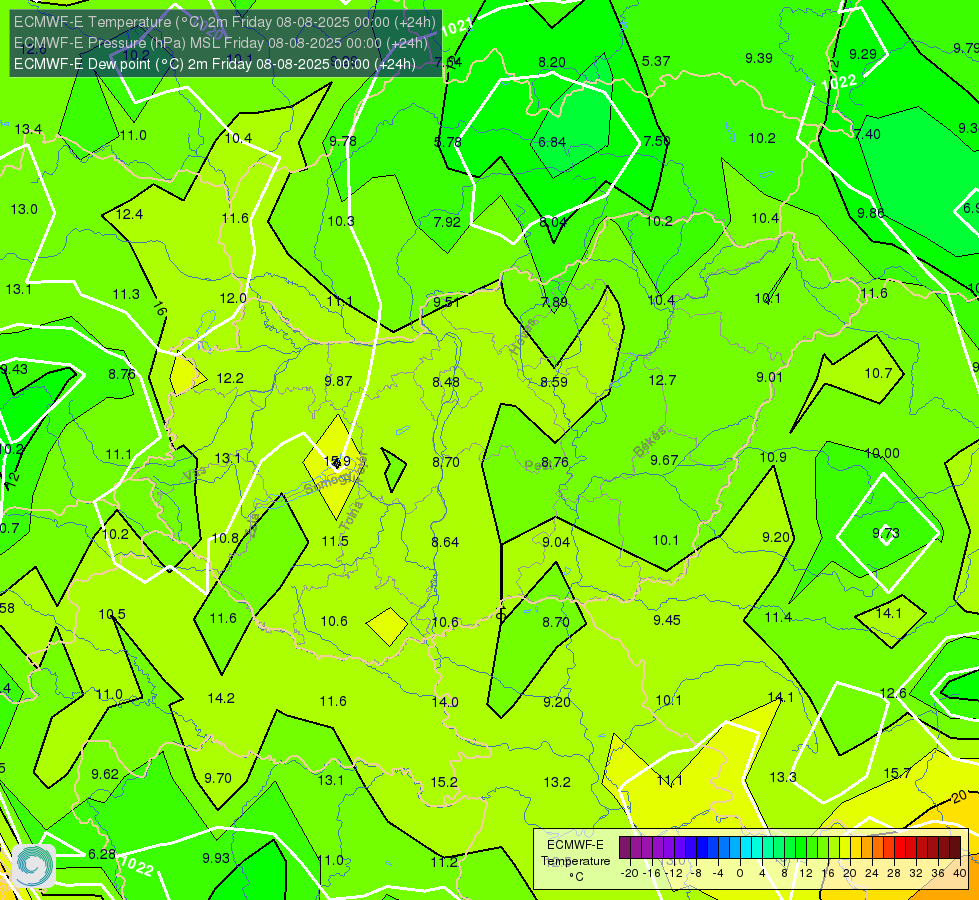Click the purple -20 swatch in the legend

tap(625, 848)
